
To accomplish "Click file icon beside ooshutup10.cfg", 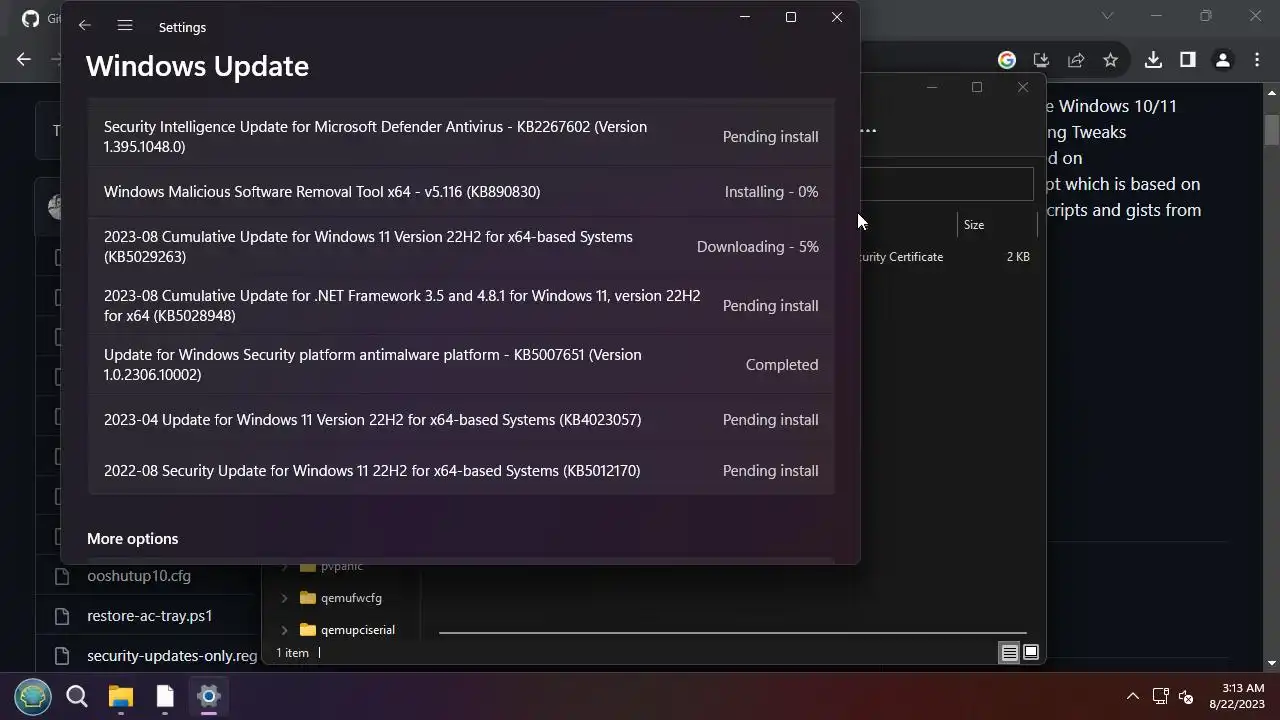I will 62,576.
